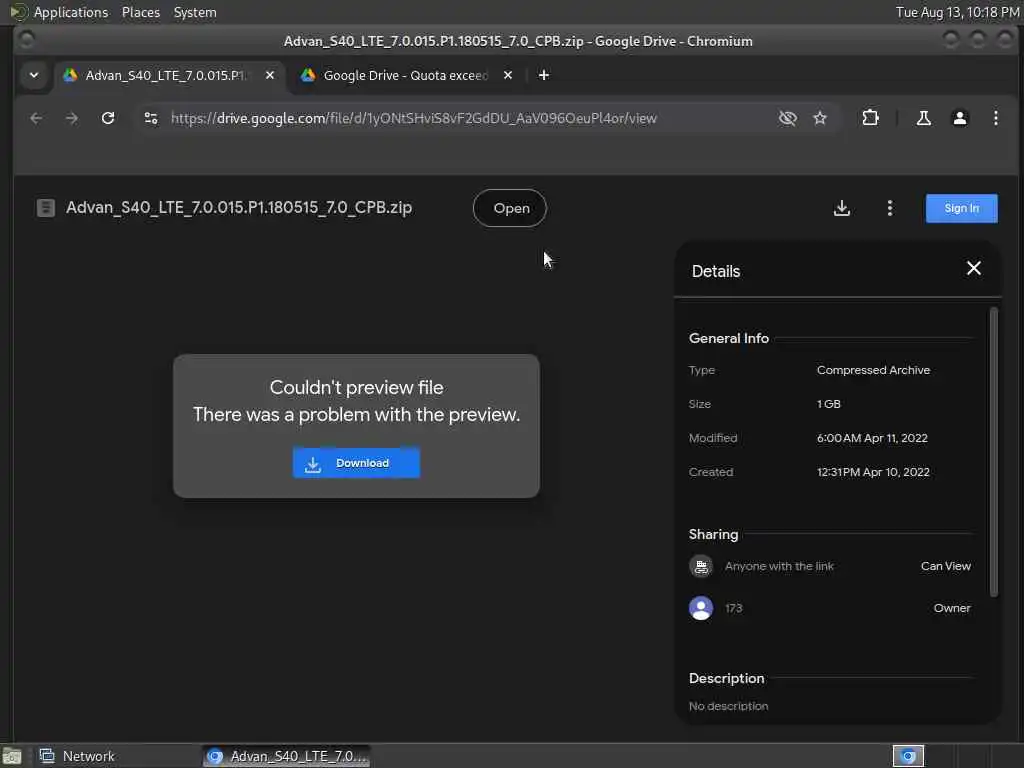Open the browser profile icon
The height and width of the screenshot is (768, 1024).
click(x=959, y=118)
